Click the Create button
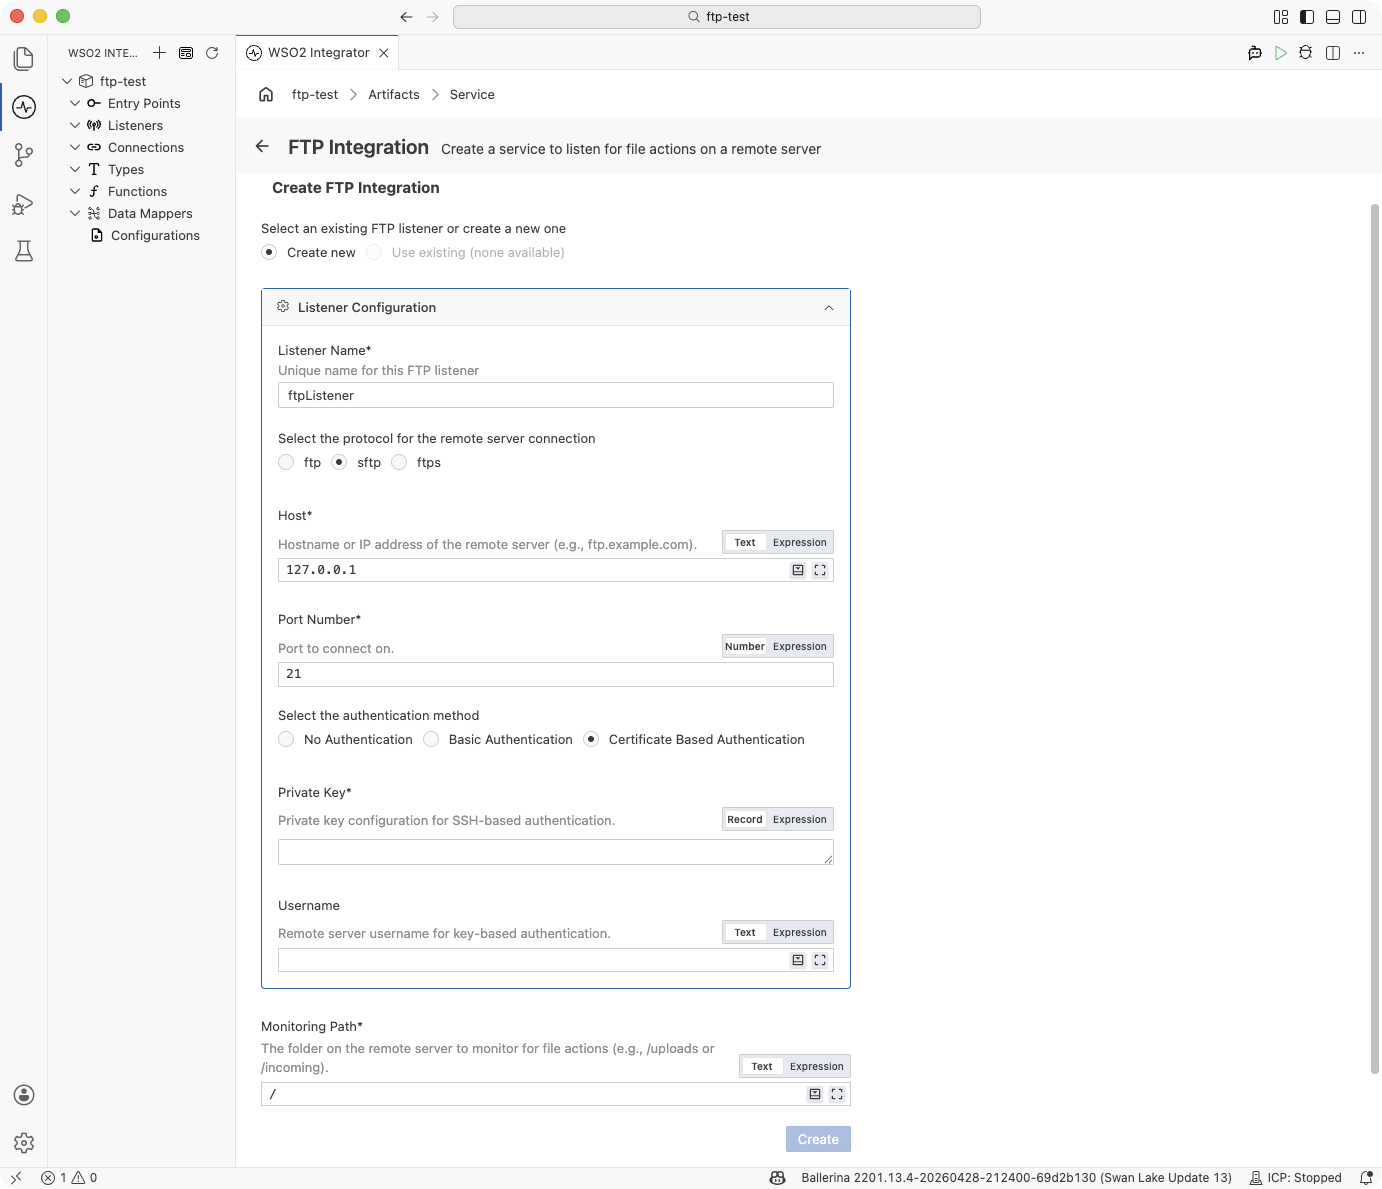This screenshot has width=1382, height=1189. tap(818, 1139)
